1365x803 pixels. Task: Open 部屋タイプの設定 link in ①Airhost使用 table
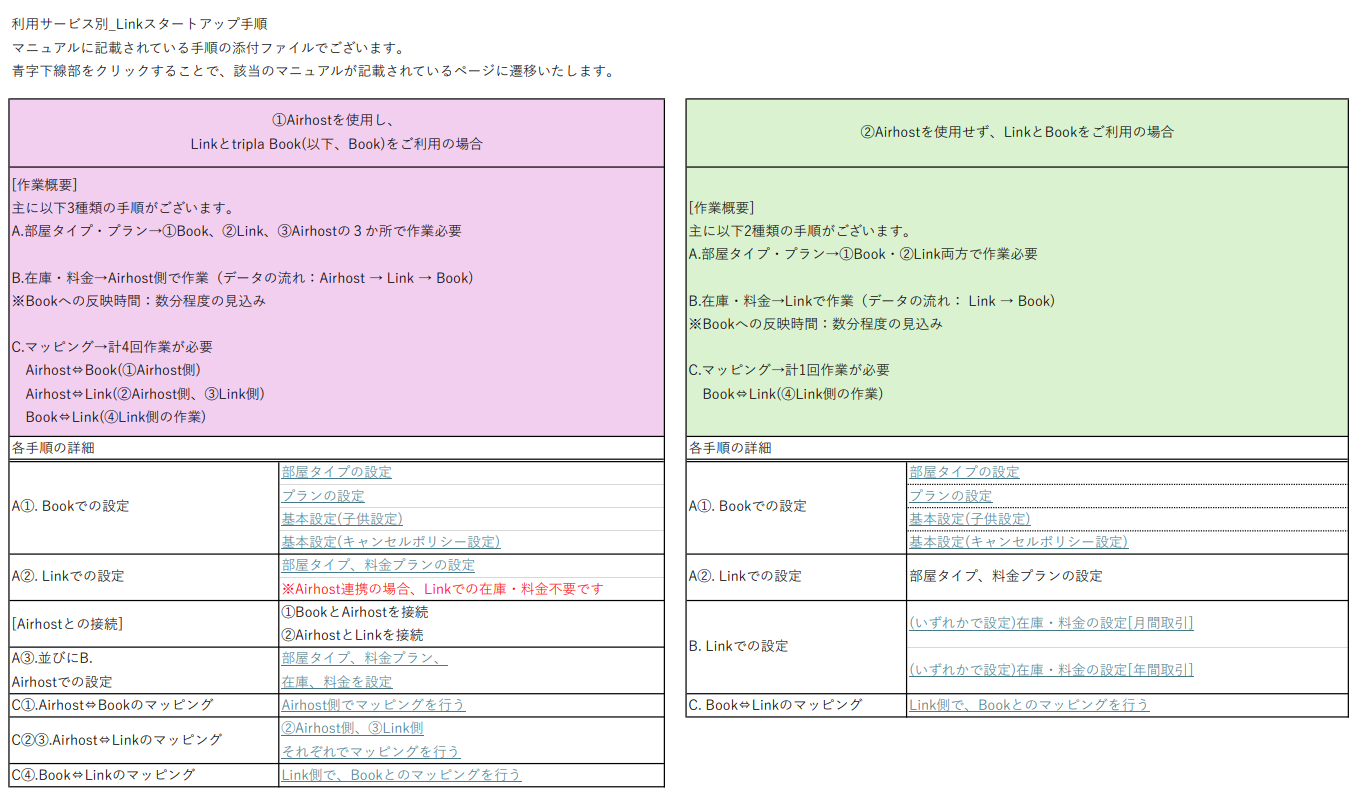click(x=336, y=472)
